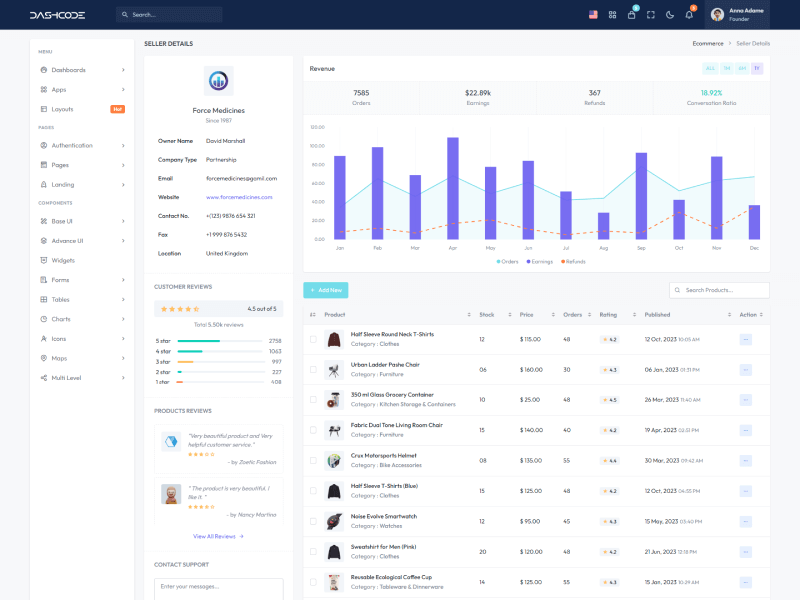The height and width of the screenshot is (600, 800).
Task: Click the Widgets sidebar icon
Action: click(x=43, y=260)
